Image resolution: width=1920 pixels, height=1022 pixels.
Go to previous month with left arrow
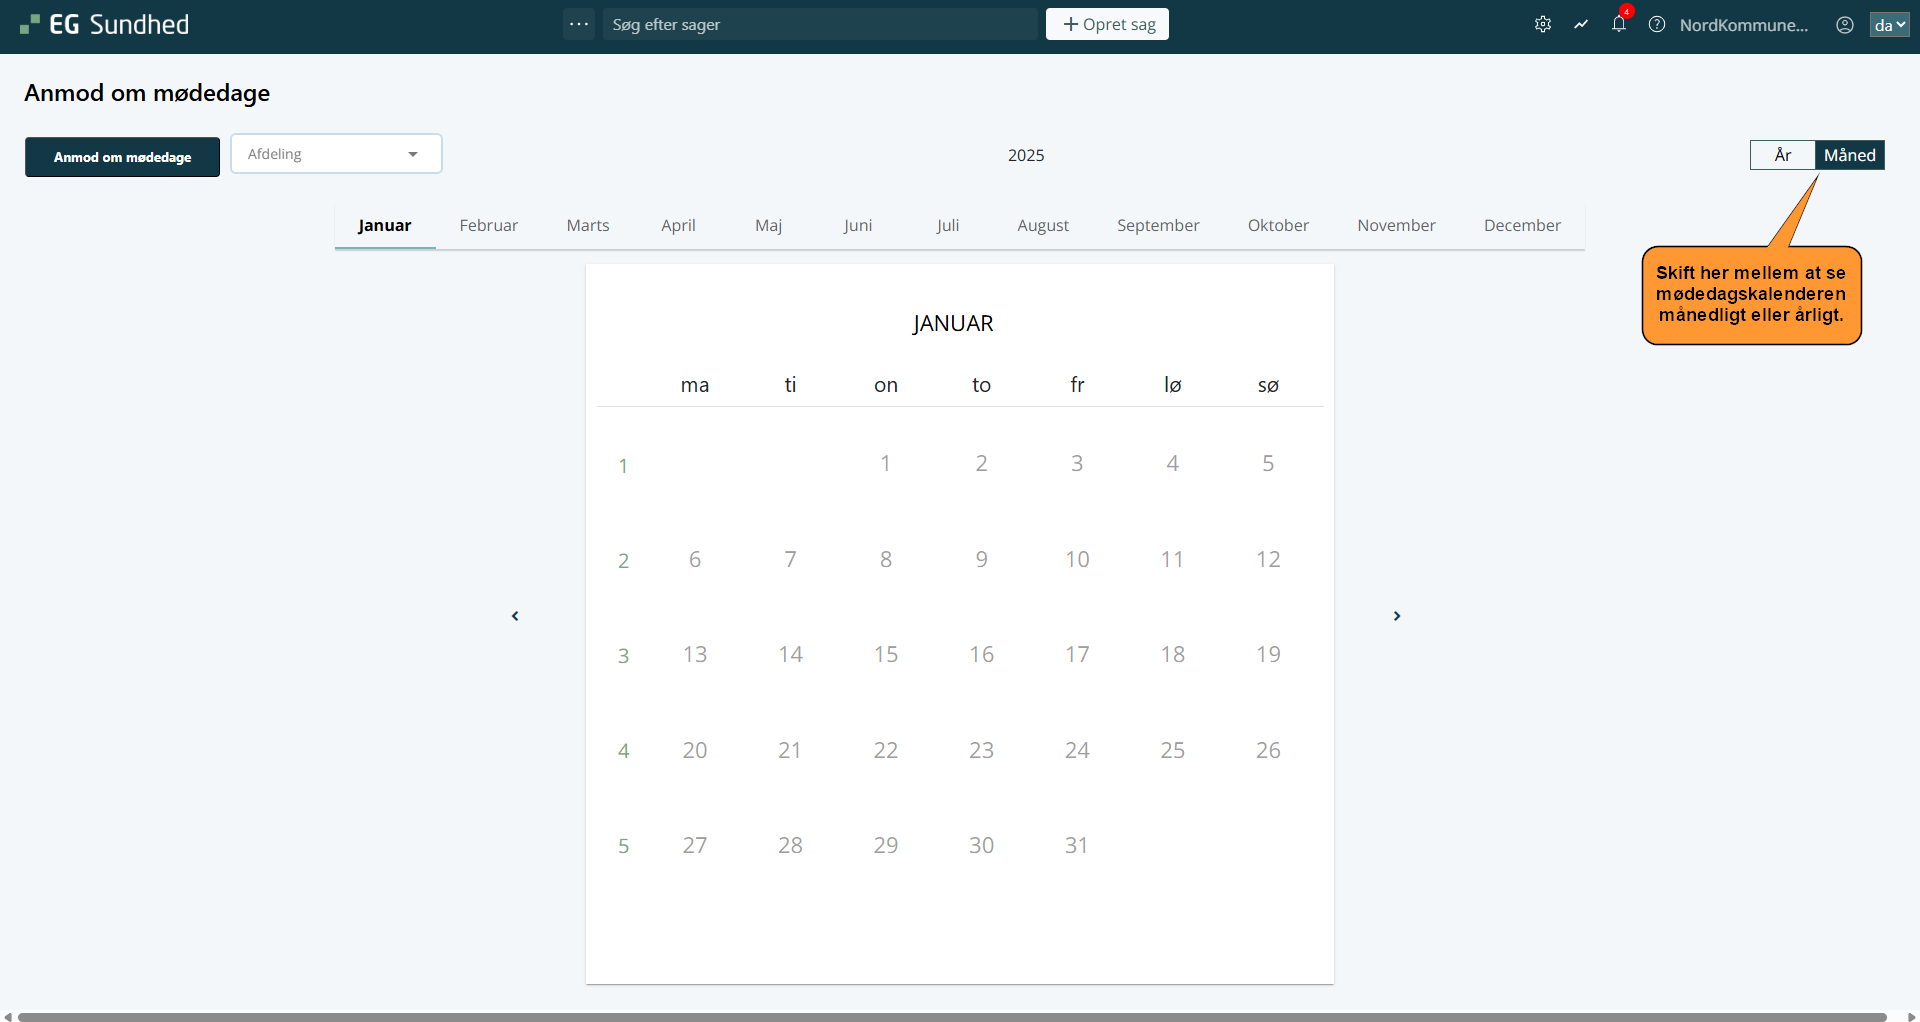[x=515, y=616]
